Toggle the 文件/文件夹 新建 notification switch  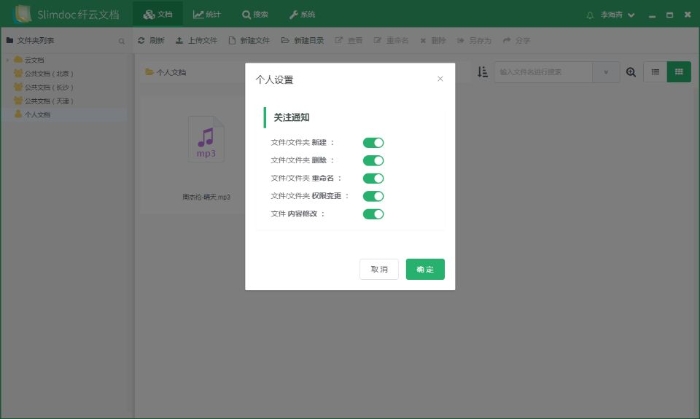(x=373, y=143)
